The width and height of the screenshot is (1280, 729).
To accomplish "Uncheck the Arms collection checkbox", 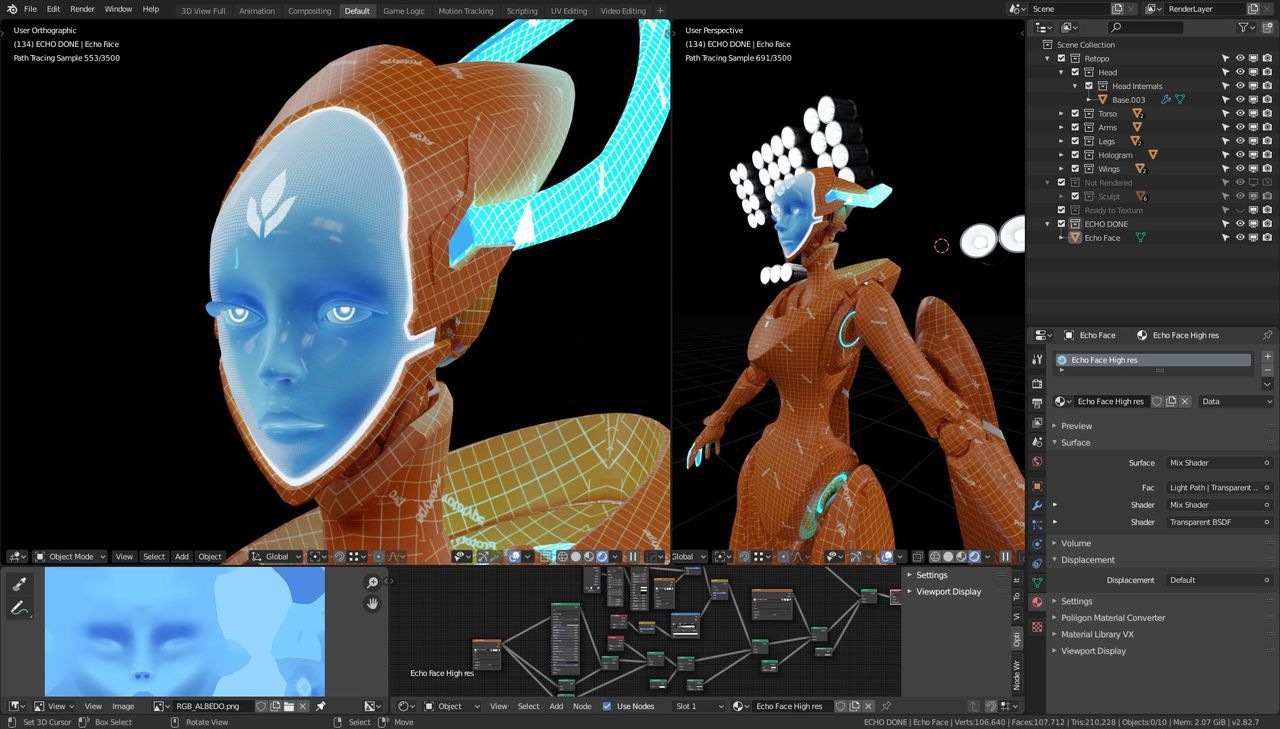I will pos(1075,127).
